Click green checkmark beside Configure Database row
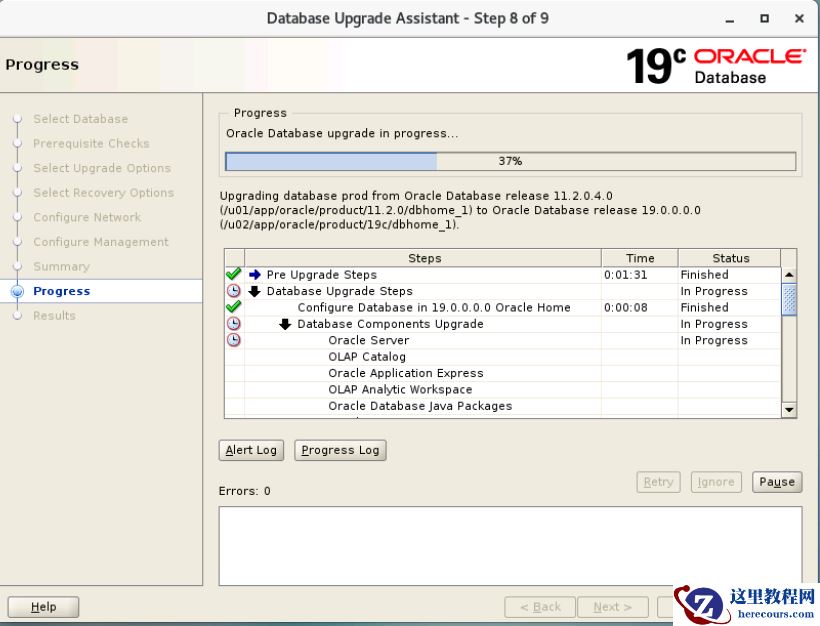The width and height of the screenshot is (820, 626). 234,306
